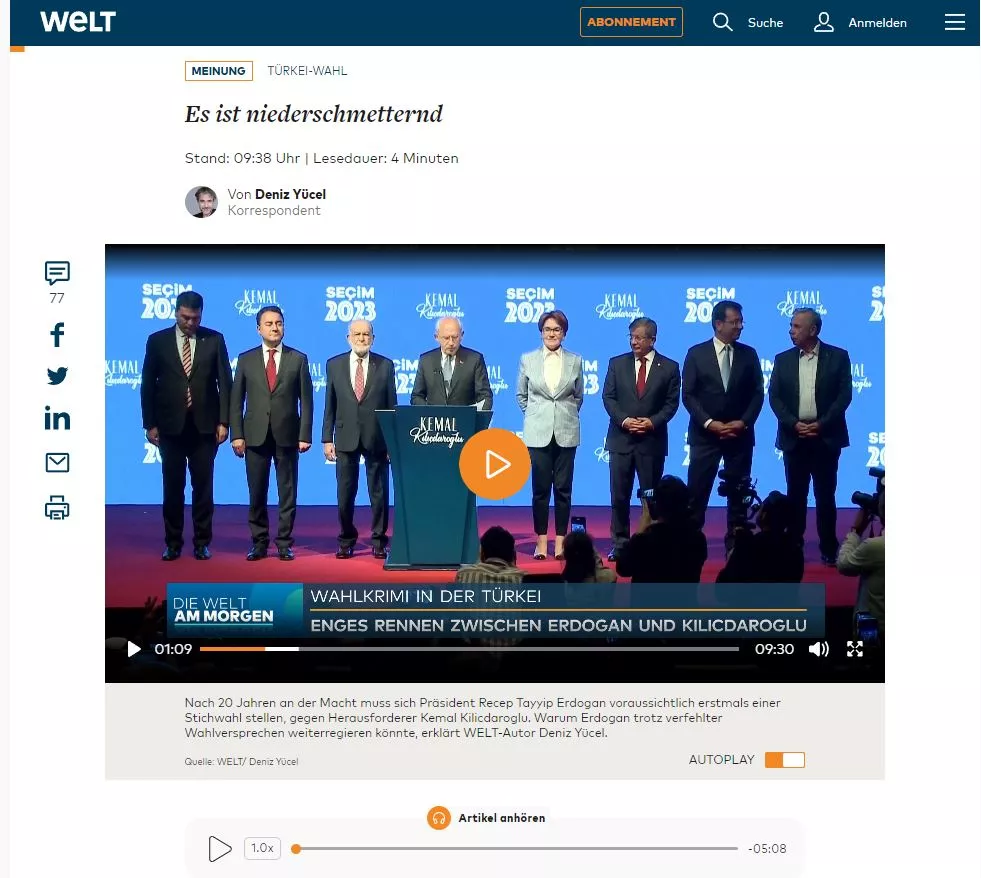Viewport: 981px width, 878px height.
Task: Play the article audio narration
Action: (219, 849)
